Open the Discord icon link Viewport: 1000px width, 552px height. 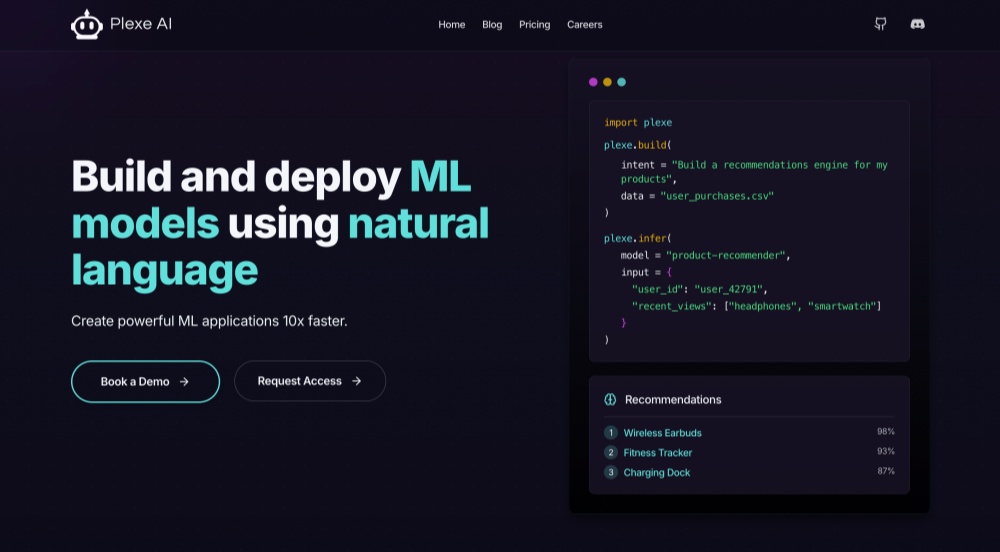tap(917, 24)
